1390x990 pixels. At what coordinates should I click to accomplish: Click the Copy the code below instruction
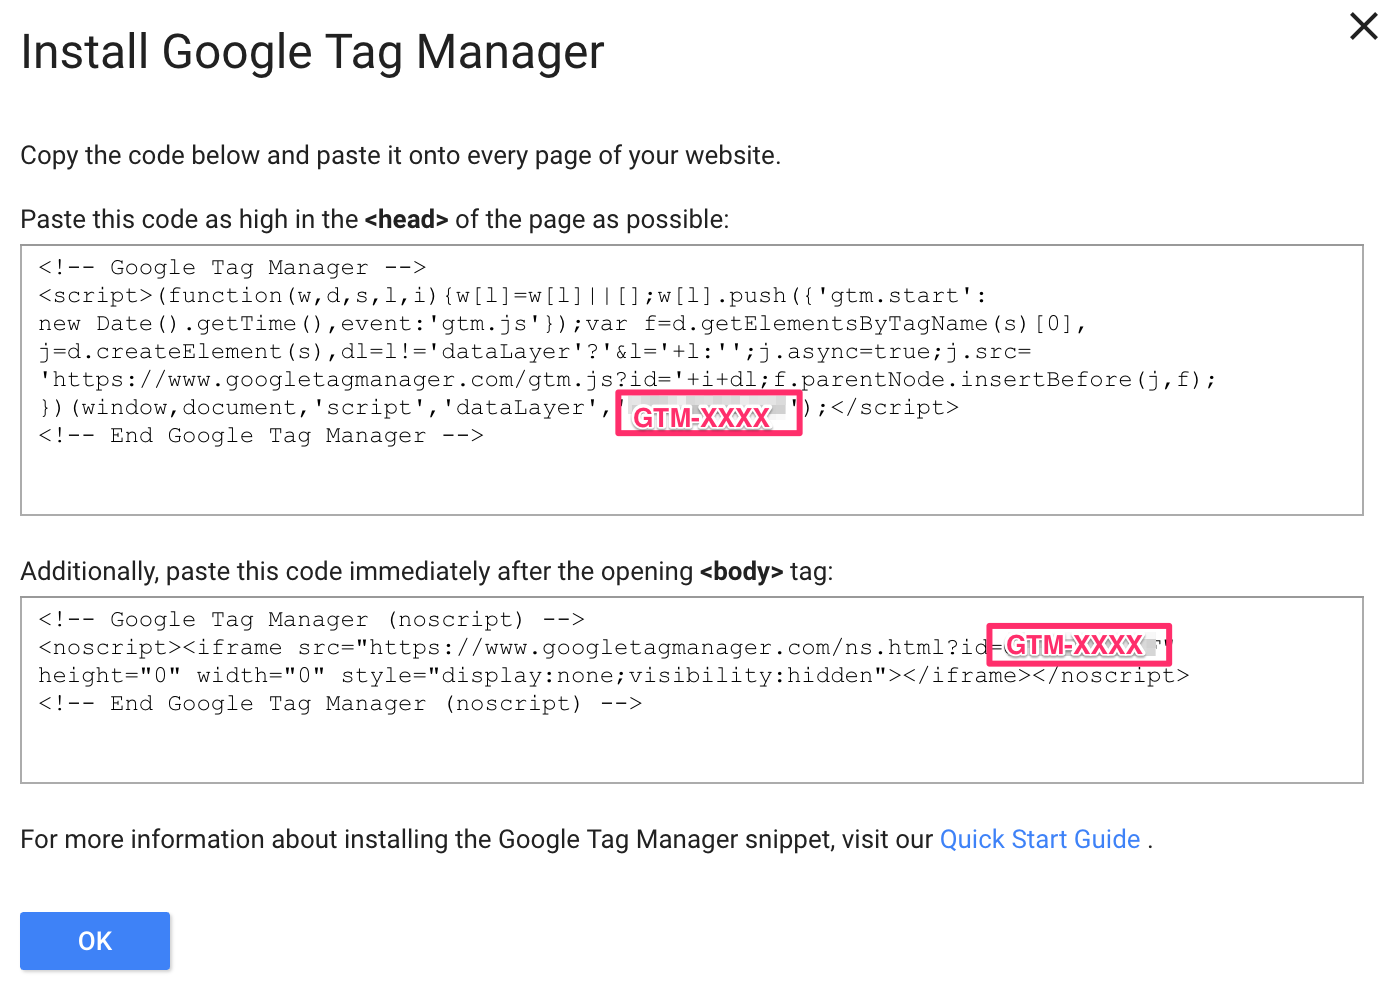(400, 155)
